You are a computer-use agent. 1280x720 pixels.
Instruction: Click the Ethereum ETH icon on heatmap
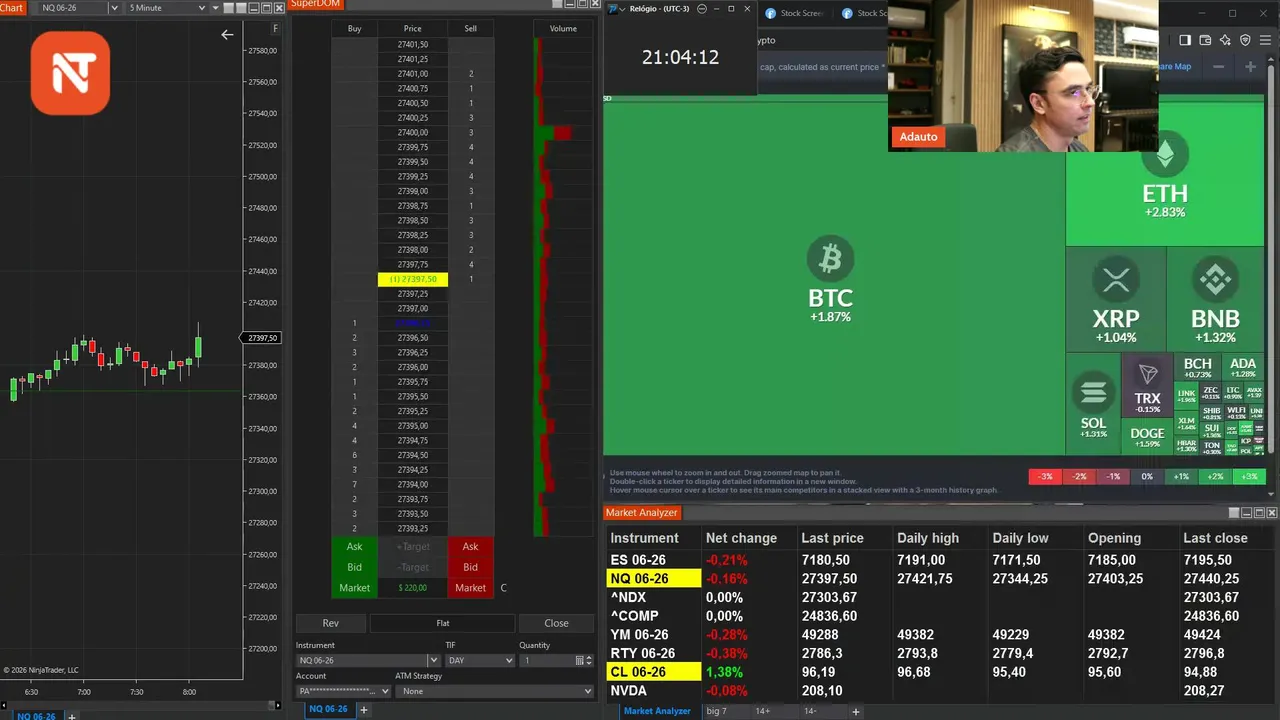[x=1165, y=154]
